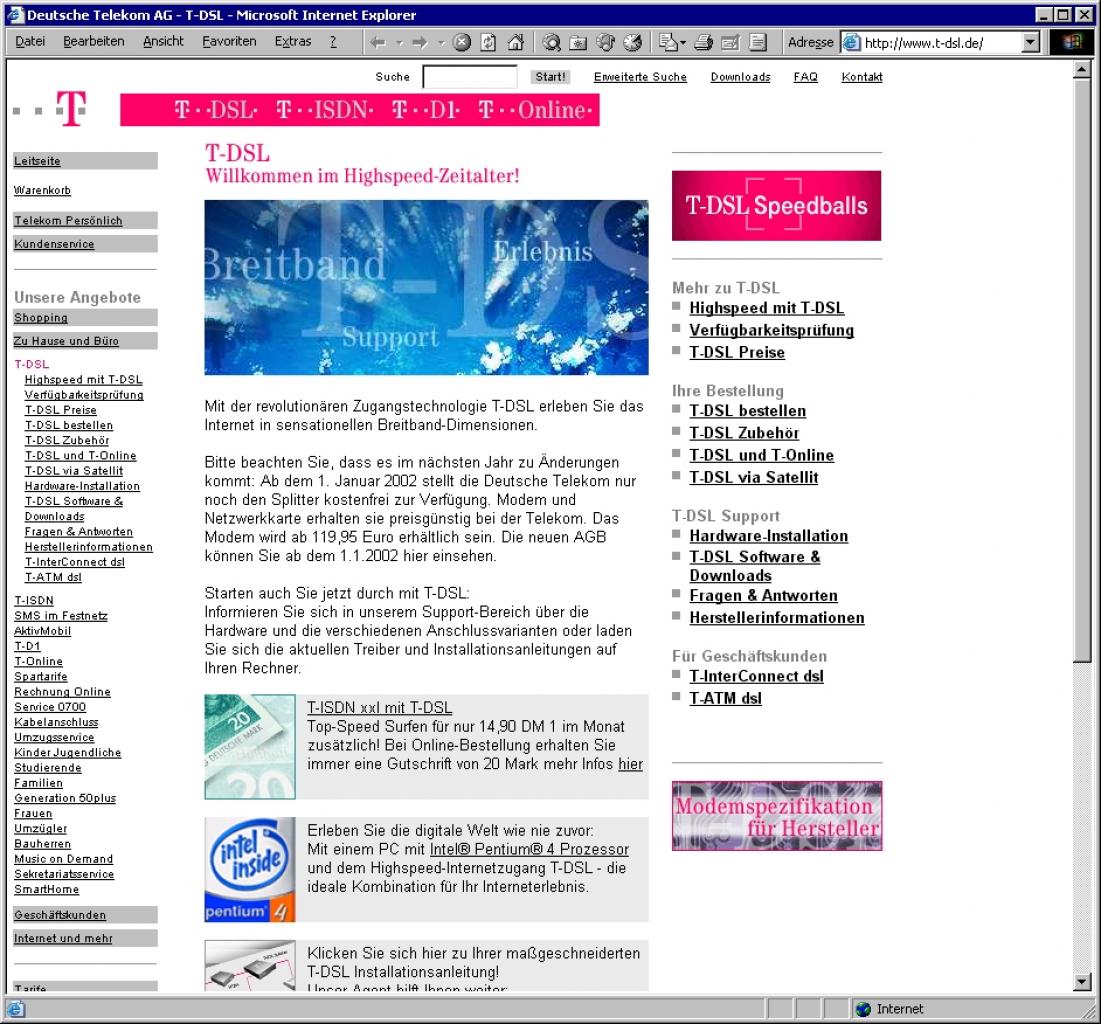Open the ? help menu
1101x1024 pixels.
click(333, 41)
